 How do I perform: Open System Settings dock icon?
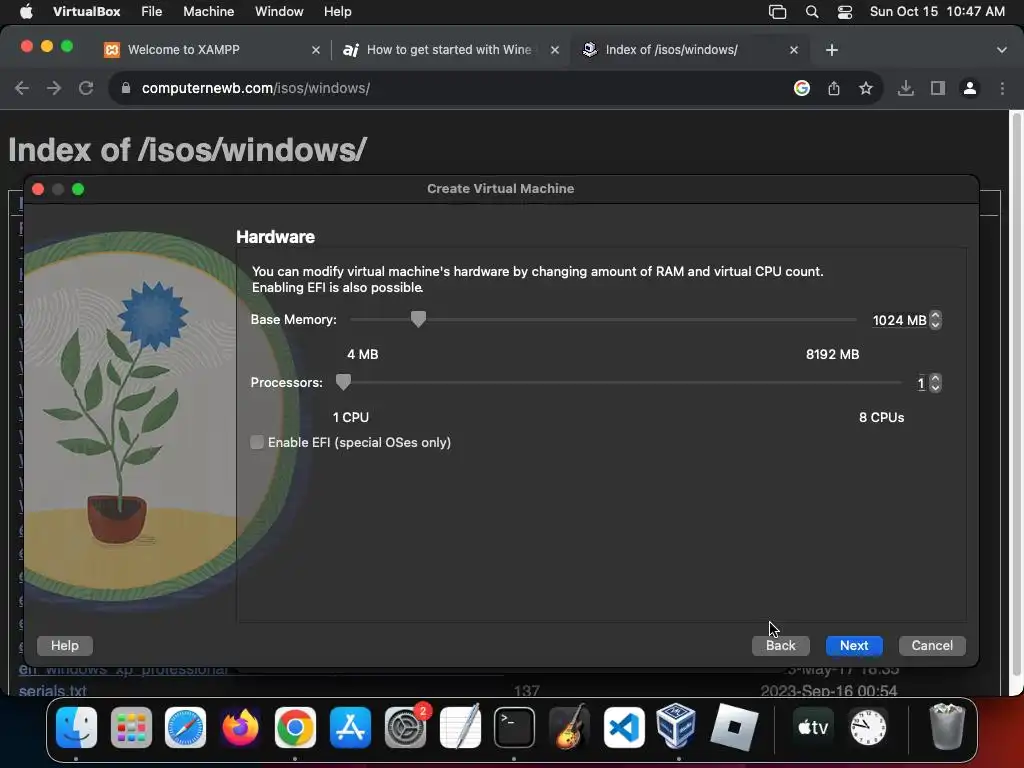tap(405, 727)
